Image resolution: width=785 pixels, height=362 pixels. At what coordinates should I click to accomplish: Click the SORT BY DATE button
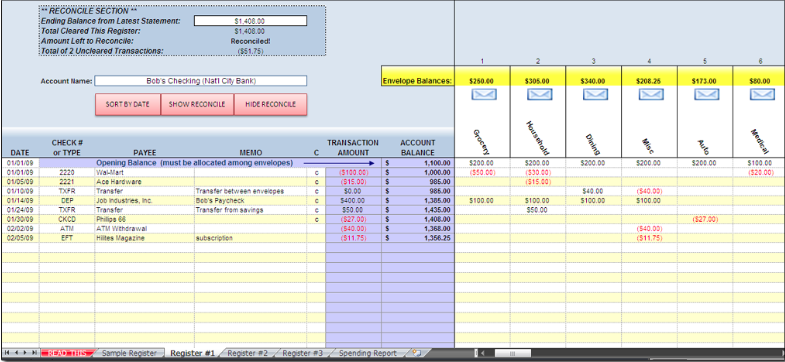click(x=128, y=105)
